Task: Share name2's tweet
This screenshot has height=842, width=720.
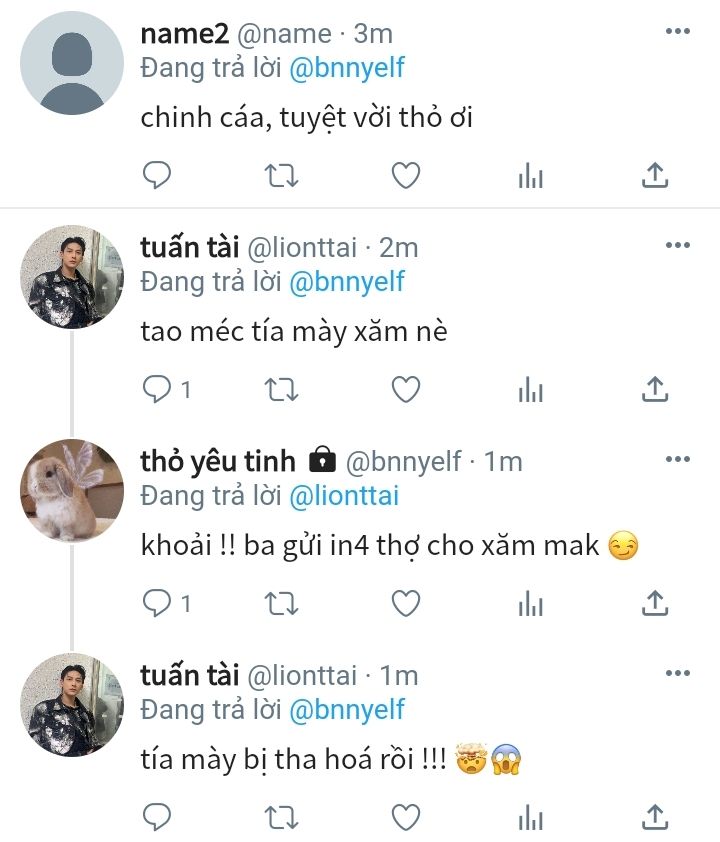Action: pyautogui.click(x=653, y=176)
